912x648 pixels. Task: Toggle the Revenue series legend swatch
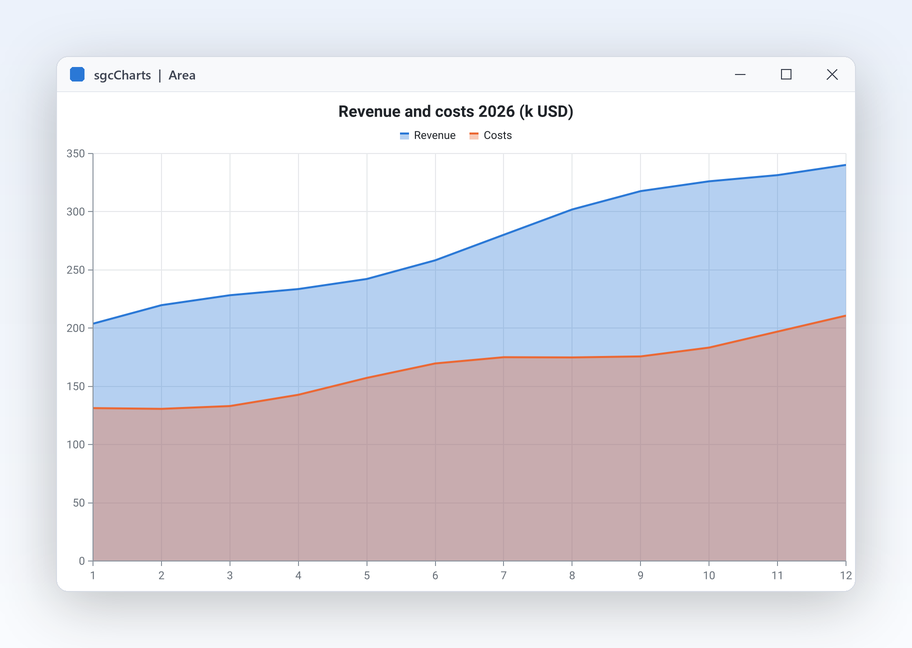[x=404, y=136]
